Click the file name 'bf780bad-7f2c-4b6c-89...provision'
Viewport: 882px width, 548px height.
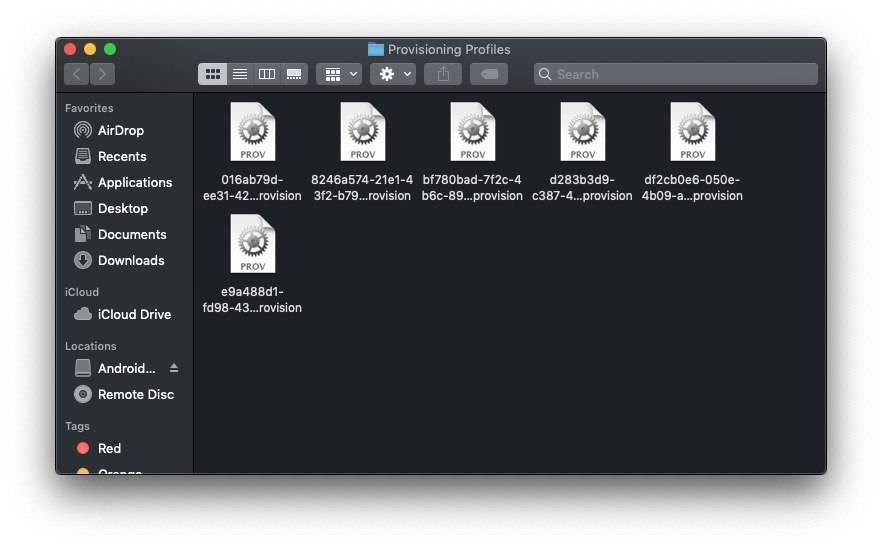[x=472, y=187]
